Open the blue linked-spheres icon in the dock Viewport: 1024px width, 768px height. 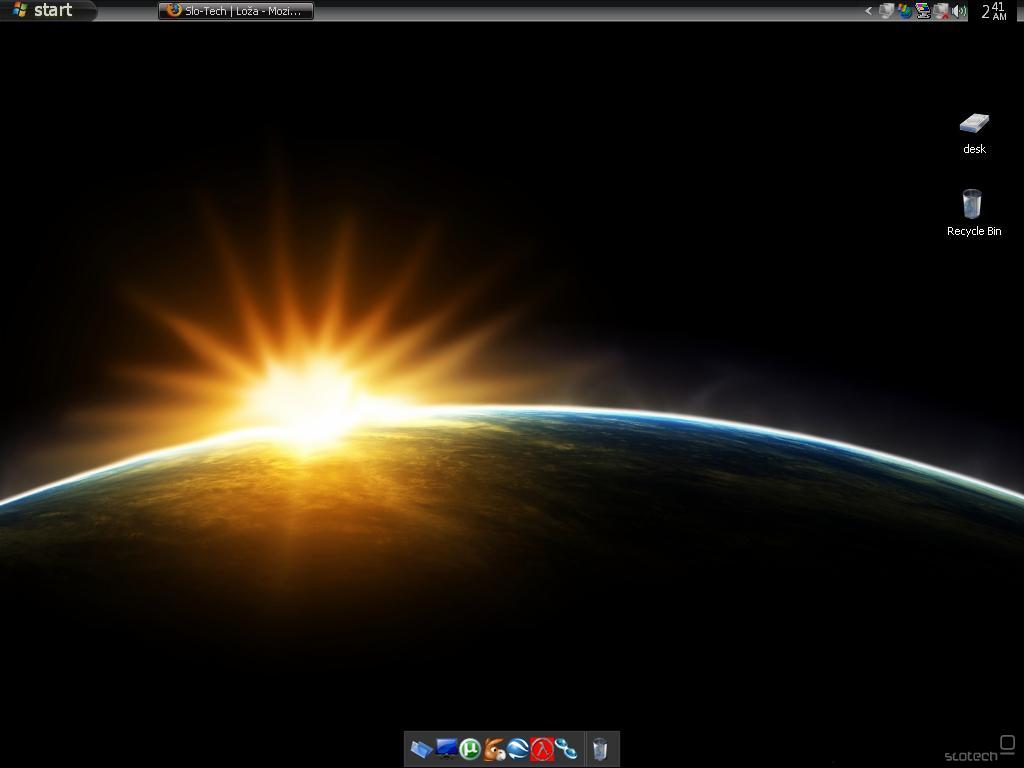tap(566, 749)
